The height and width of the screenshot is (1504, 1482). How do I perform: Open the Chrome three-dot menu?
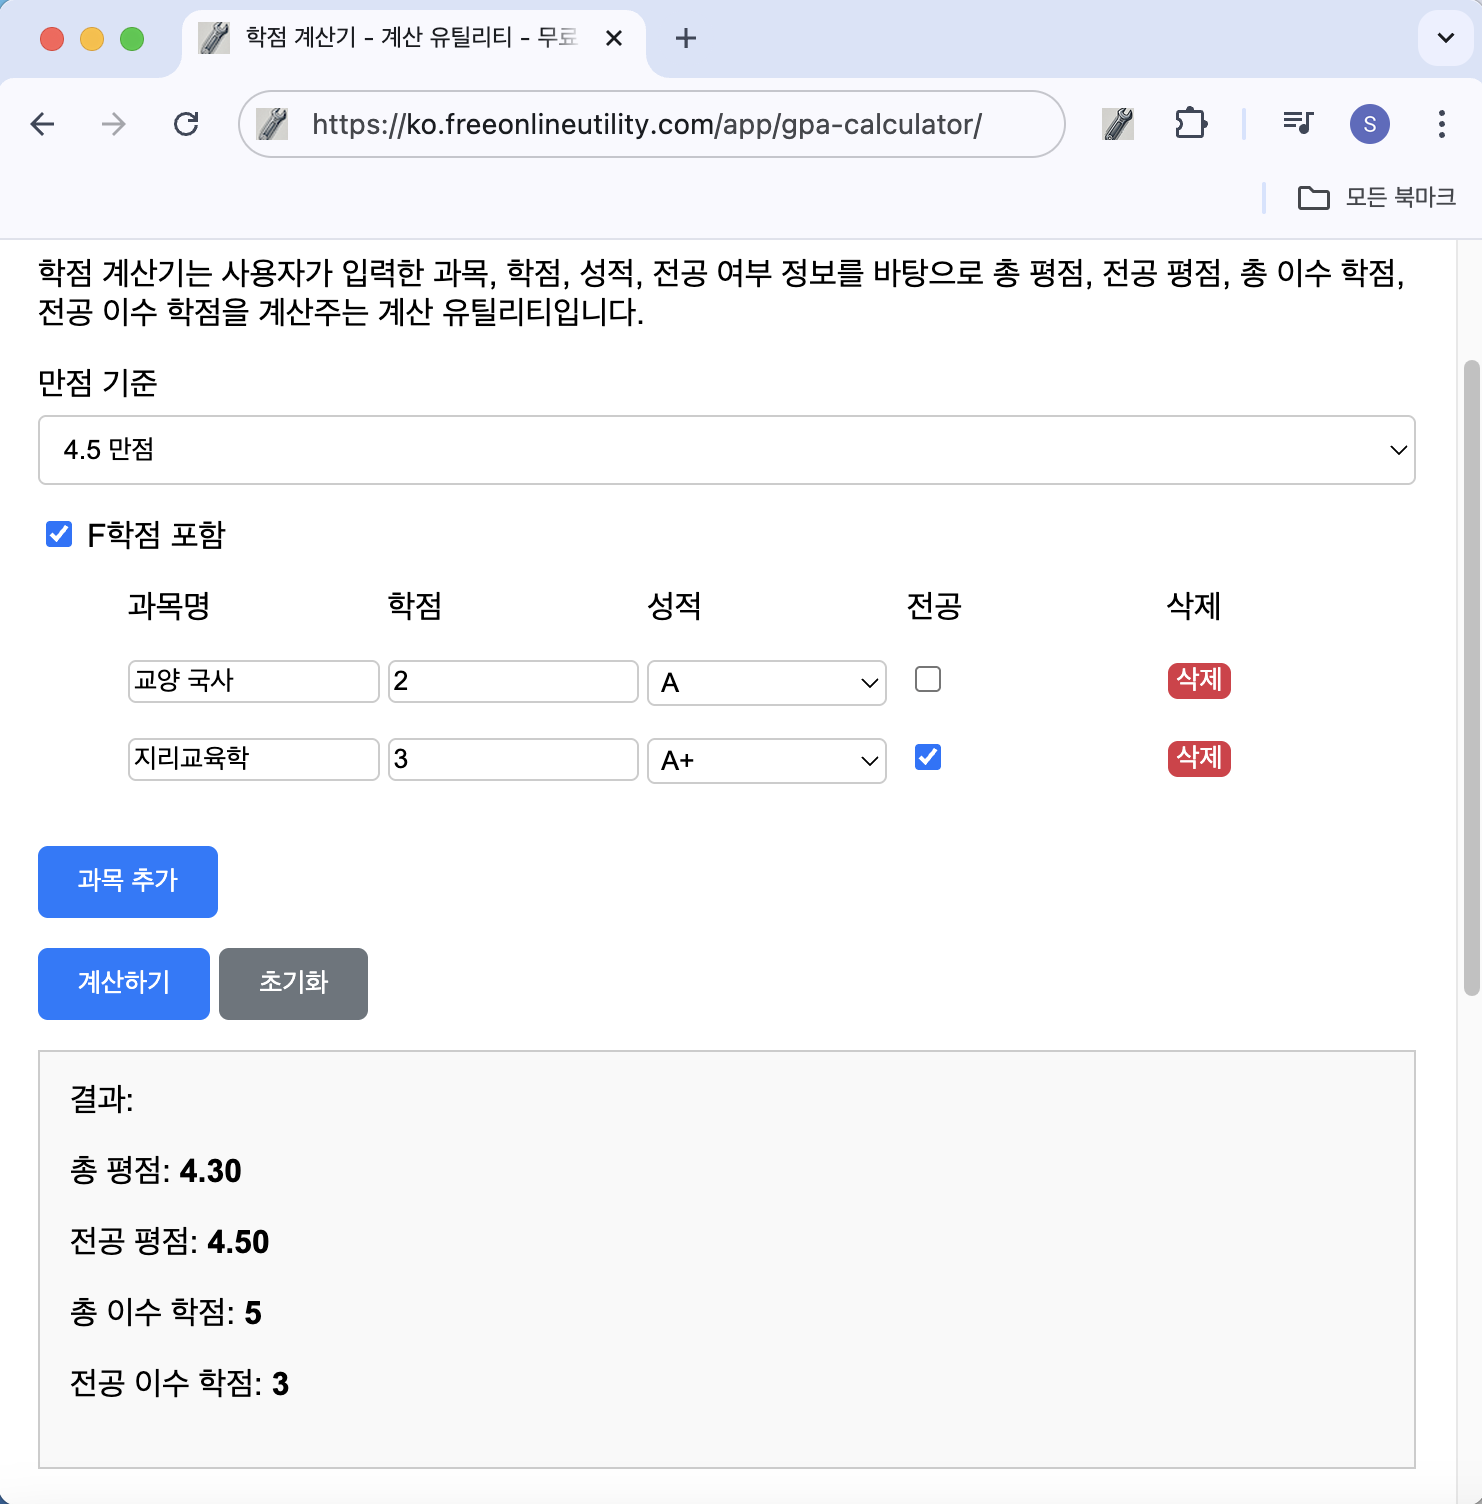tap(1441, 124)
